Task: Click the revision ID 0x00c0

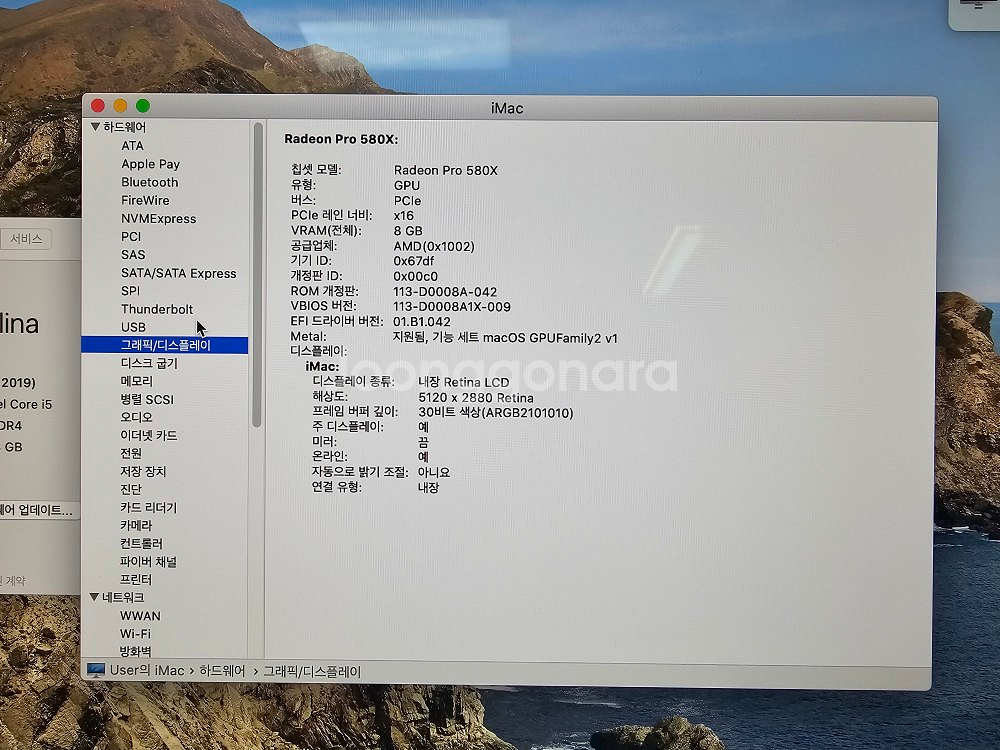Action: pos(415,276)
